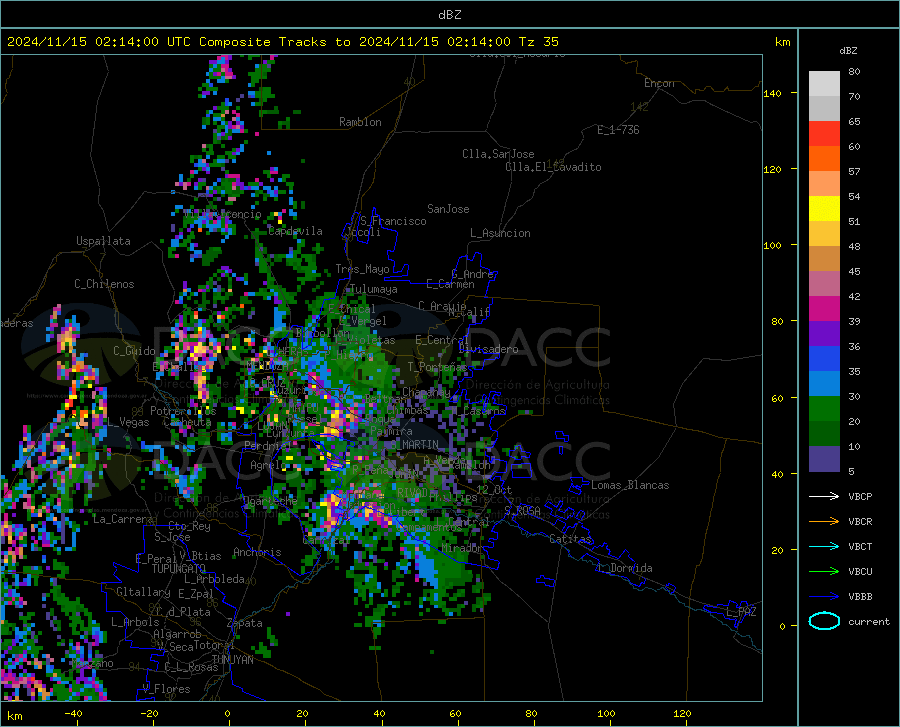Click the L_Asuncion map label
This screenshot has height=727, width=900.
pyautogui.click(x=500, y=233)
